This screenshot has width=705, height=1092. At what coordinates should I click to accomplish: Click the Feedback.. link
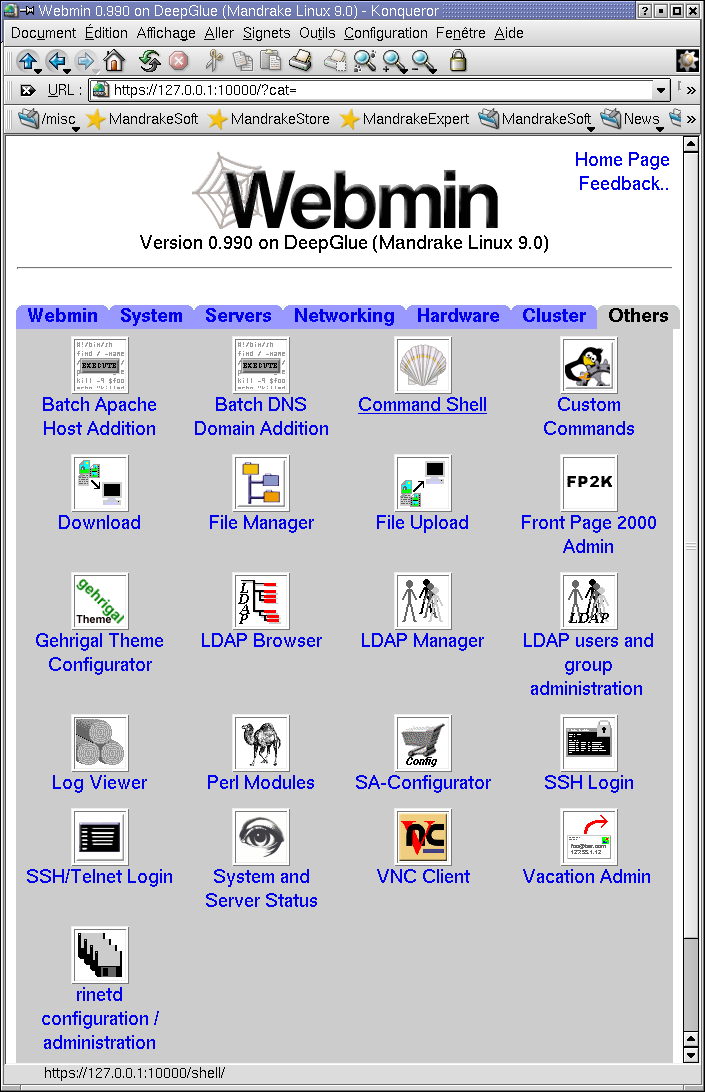pyautogui.click(x=623, y=184)
